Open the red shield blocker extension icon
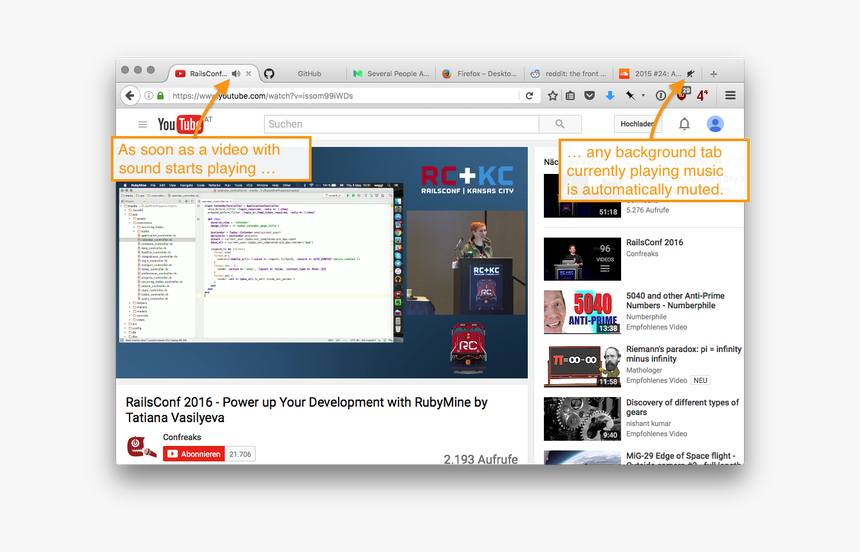The height and width of the screenshot is (552, 860). point(681,95)
